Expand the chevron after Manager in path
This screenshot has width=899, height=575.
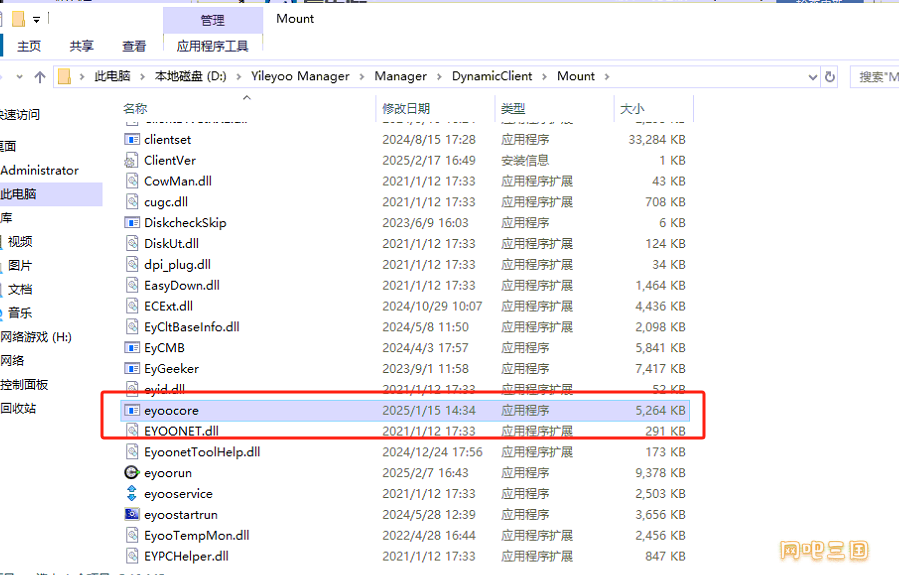pyautogui.click(x=439, y=76)
